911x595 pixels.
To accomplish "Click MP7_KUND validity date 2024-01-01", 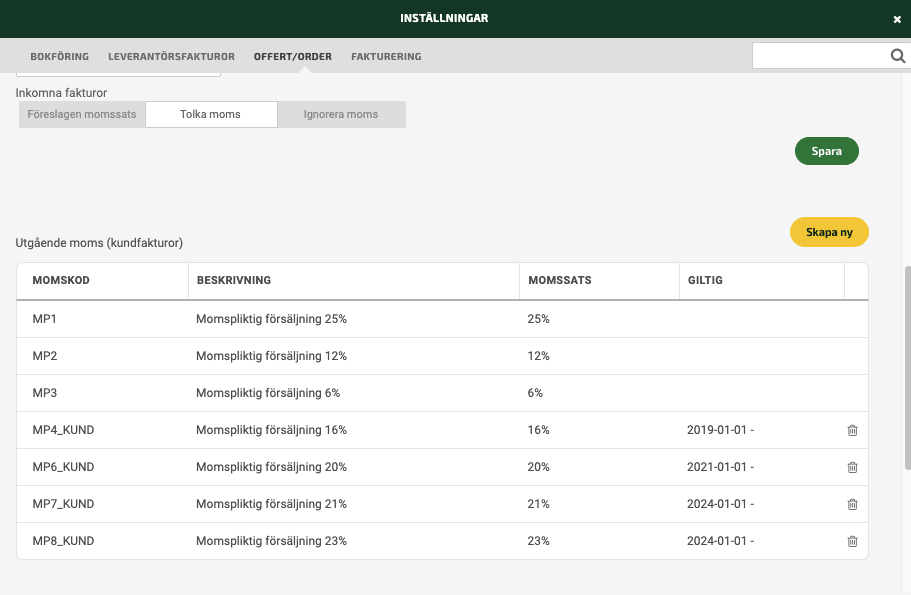I will click(x=720, y=504).
